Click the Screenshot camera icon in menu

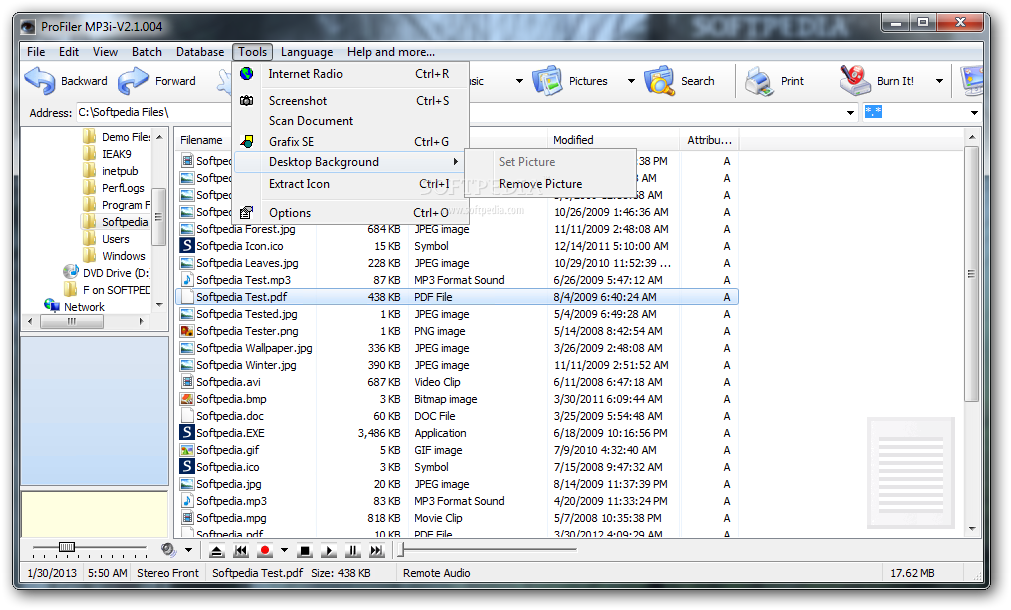[x=246, y=101]
